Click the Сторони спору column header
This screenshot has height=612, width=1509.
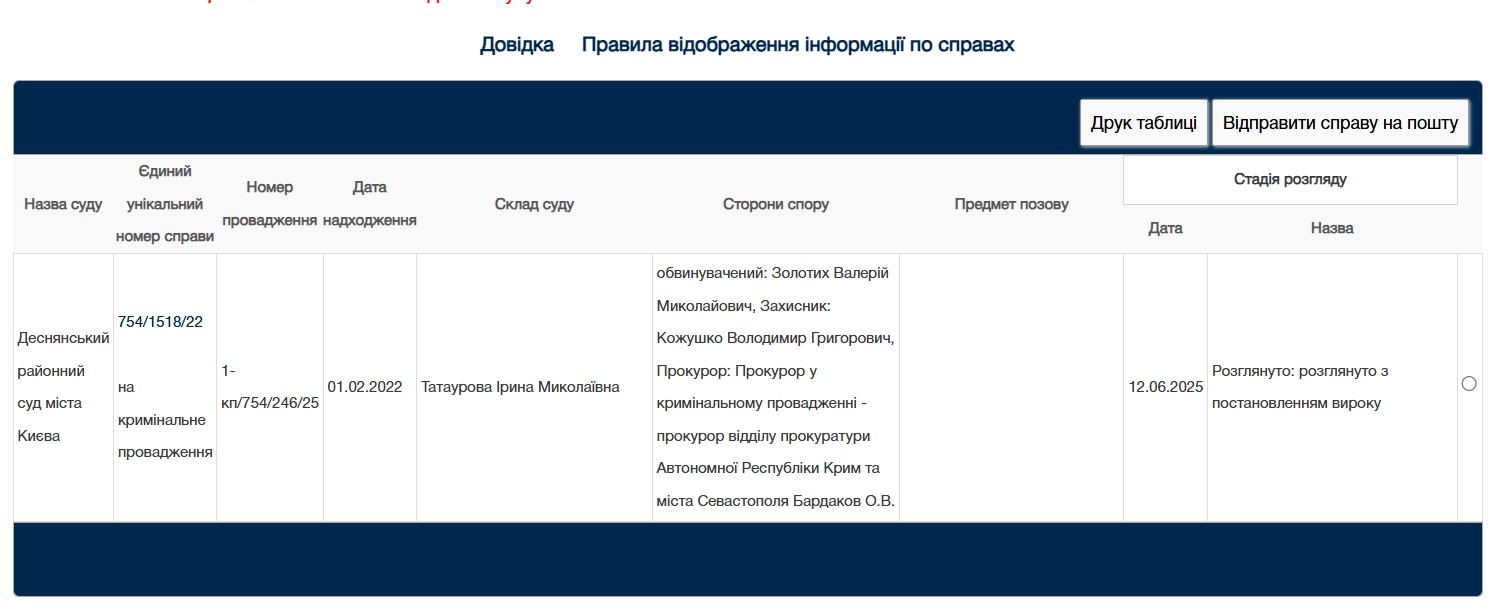click(776, 204)
